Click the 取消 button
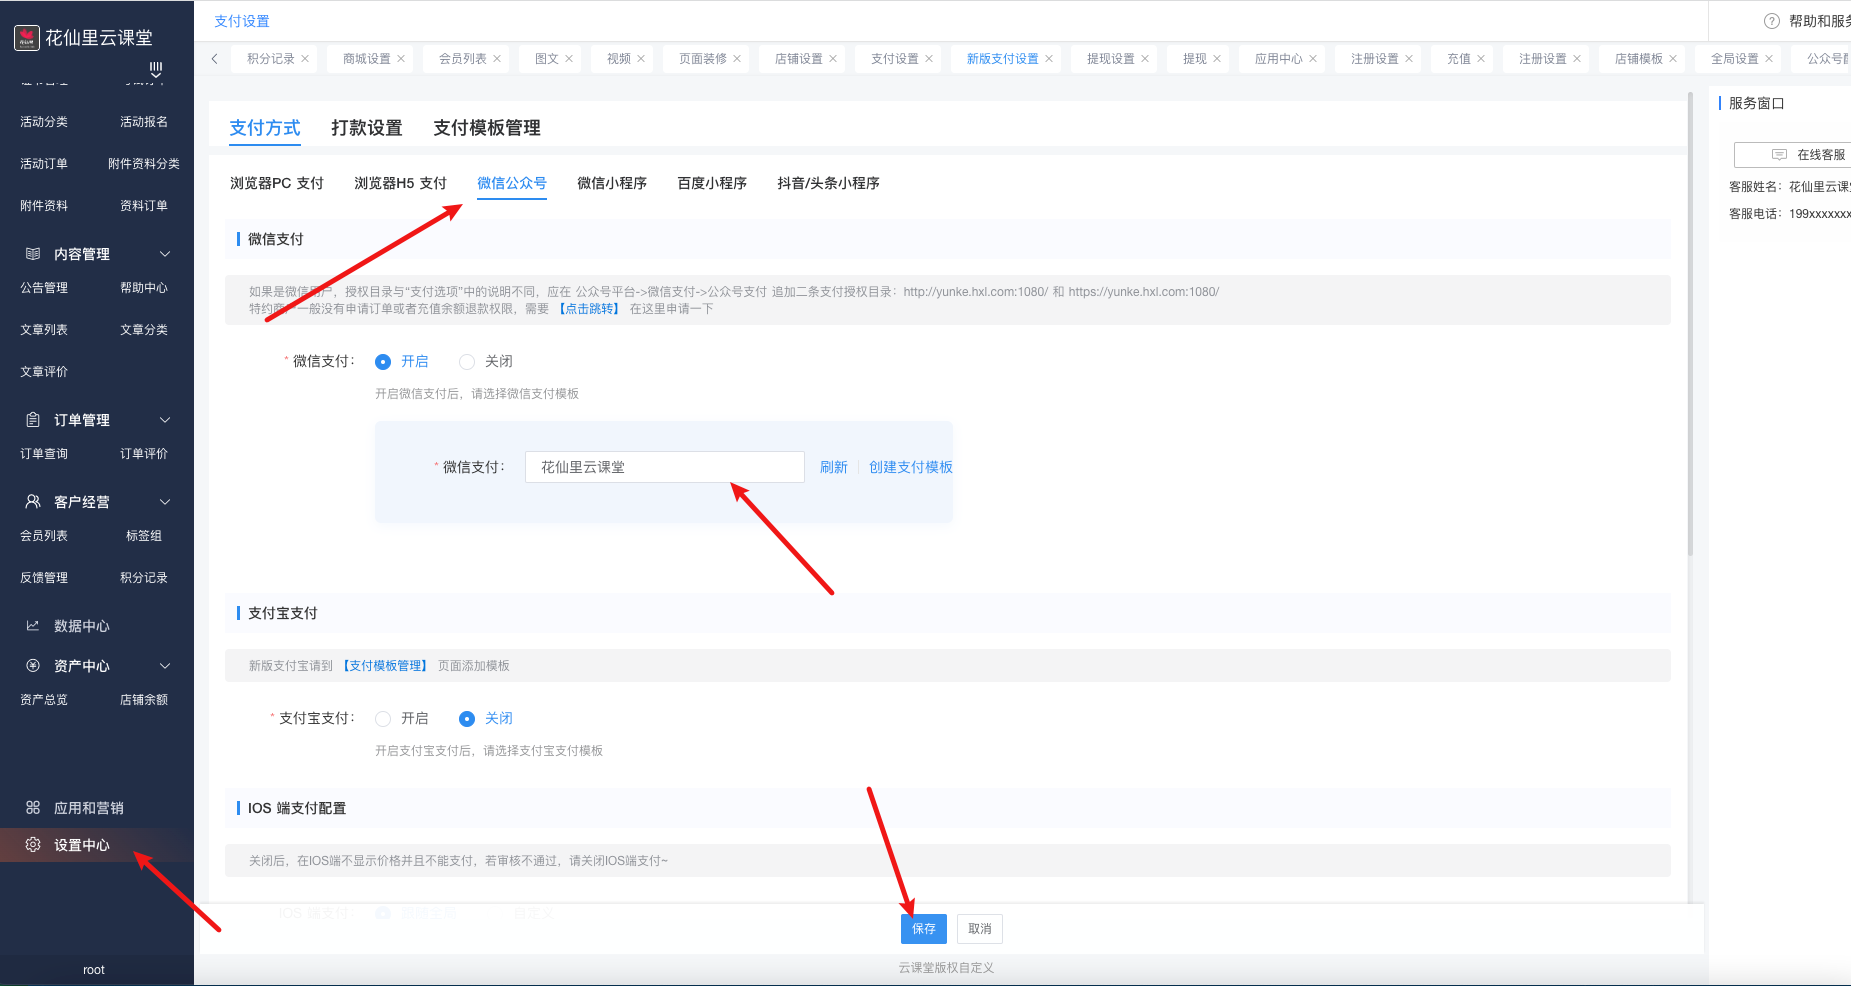This screenshot has width=1851, height=986. click(x=980, y=929)
